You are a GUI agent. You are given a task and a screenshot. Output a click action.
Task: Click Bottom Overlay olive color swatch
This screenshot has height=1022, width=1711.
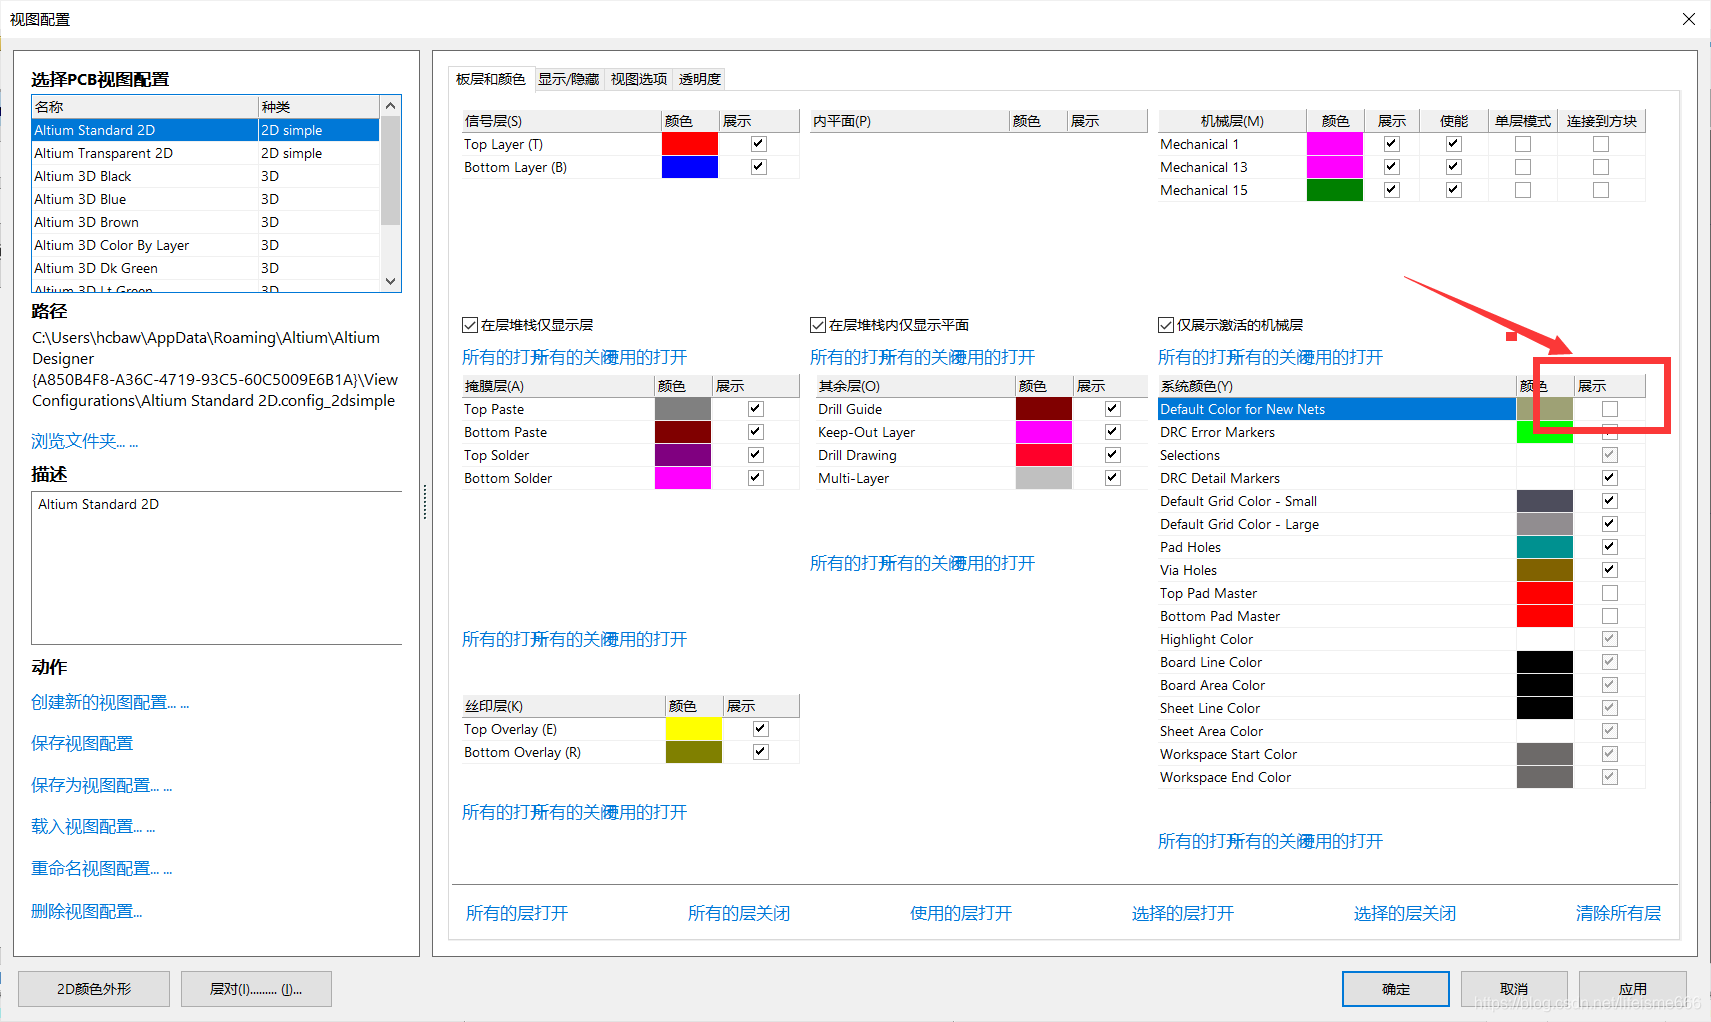[694, 752]
